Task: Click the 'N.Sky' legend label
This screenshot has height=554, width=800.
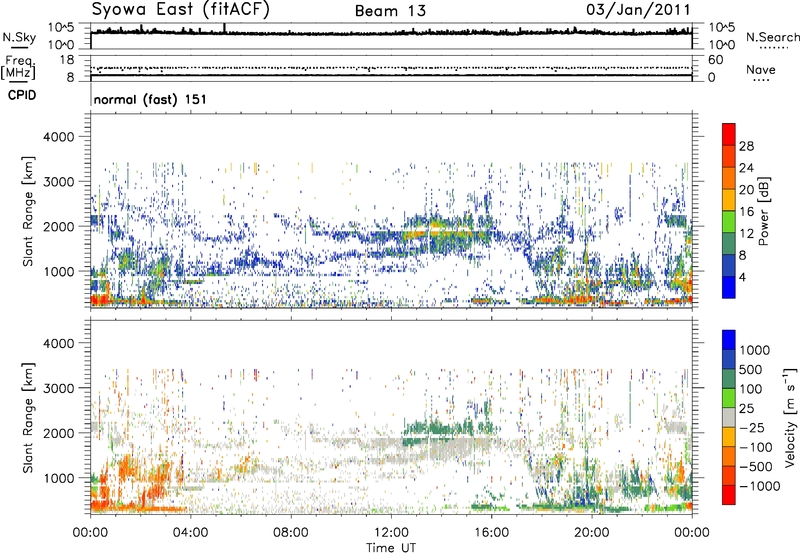Action: (19, 37)
